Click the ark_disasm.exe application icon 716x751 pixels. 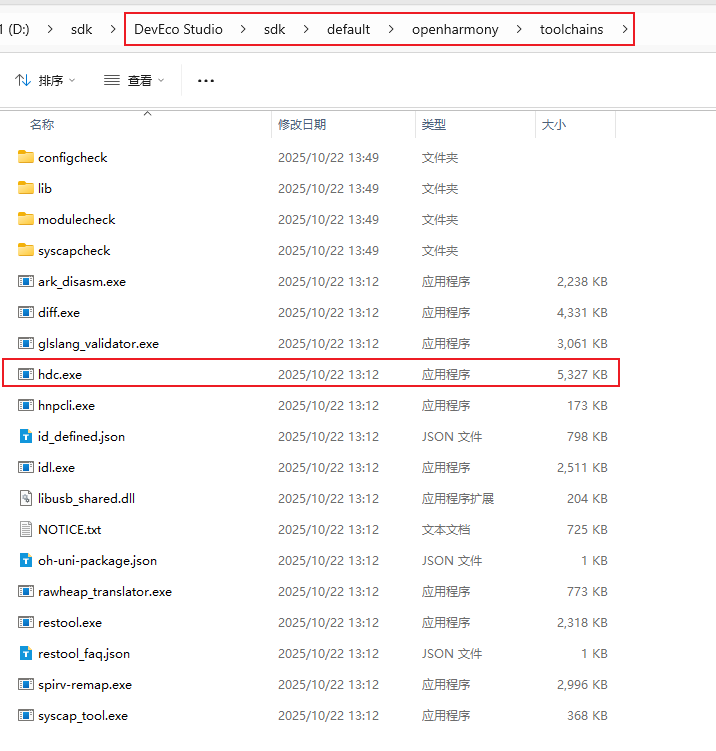pyautogui.click(x=26, y=281)
